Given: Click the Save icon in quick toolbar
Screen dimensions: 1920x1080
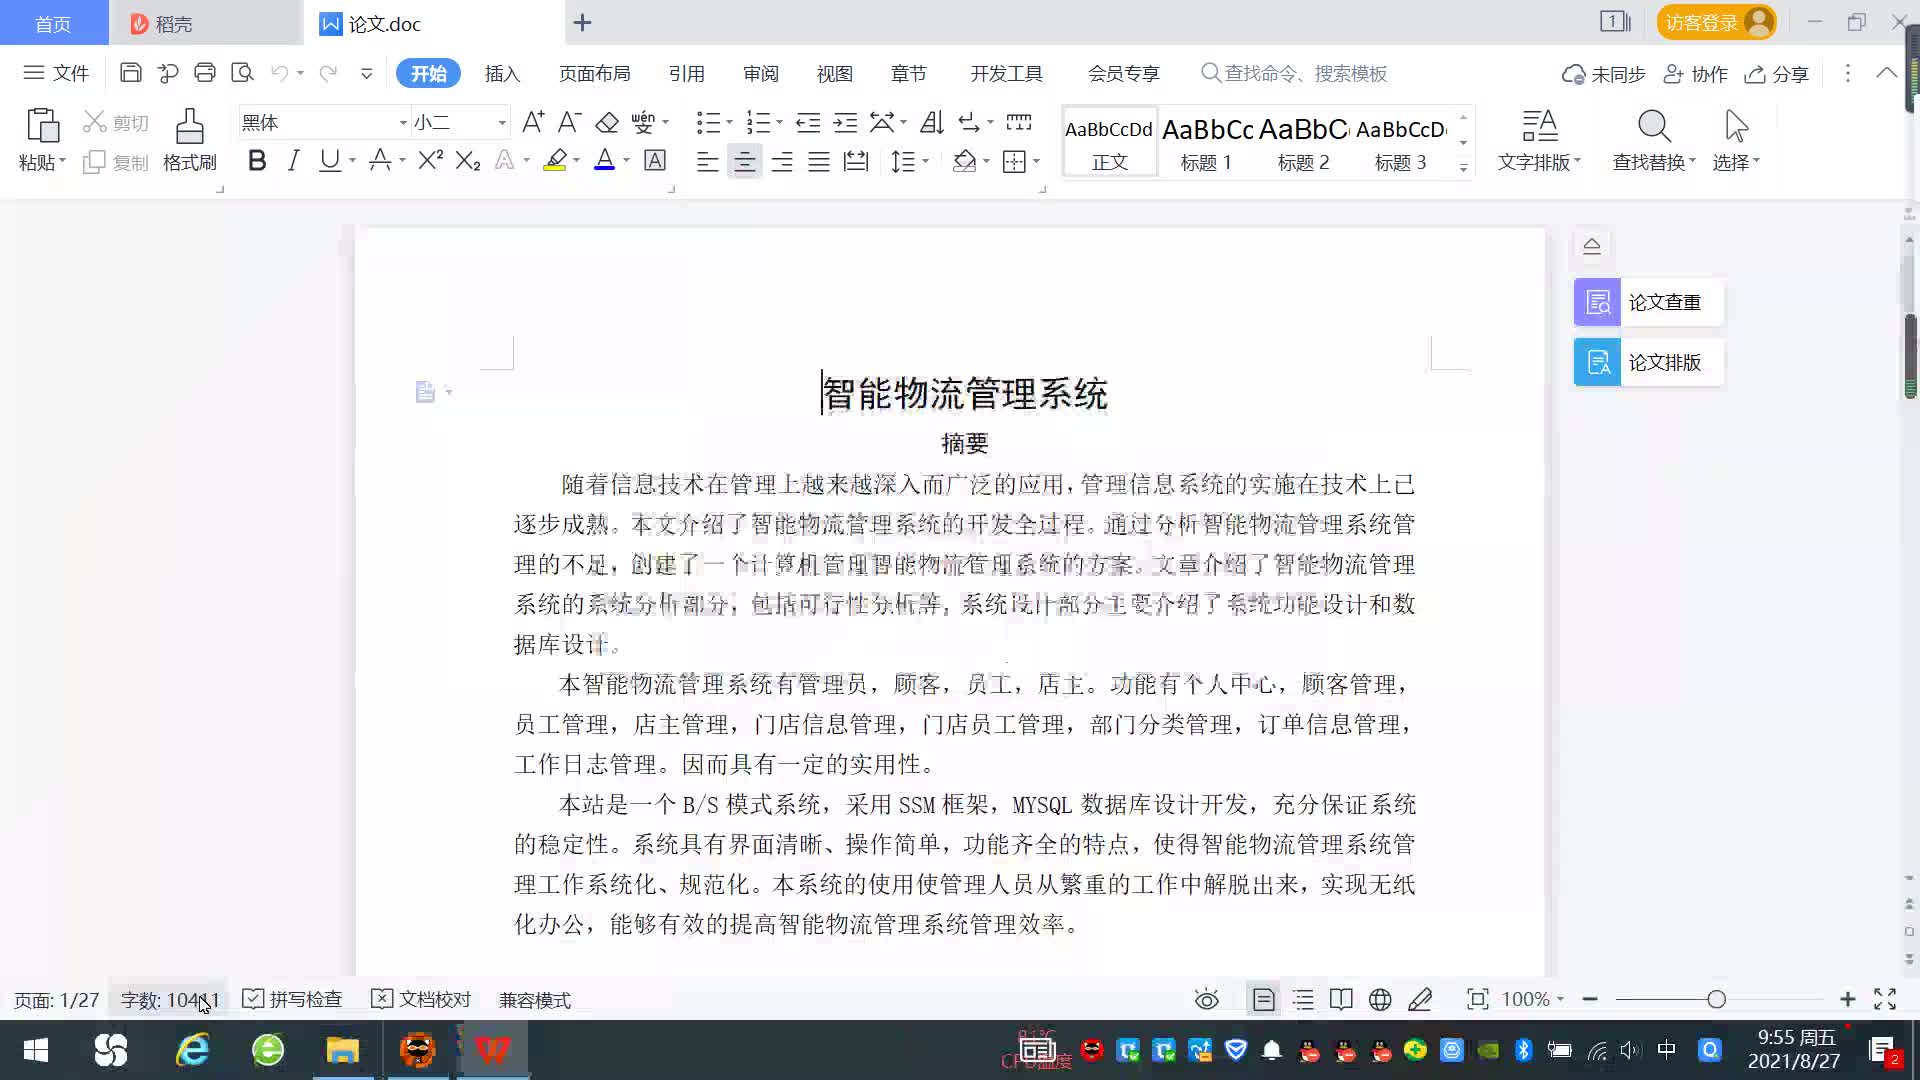Looking at the screenshot, I should click(x=130, y=73).
